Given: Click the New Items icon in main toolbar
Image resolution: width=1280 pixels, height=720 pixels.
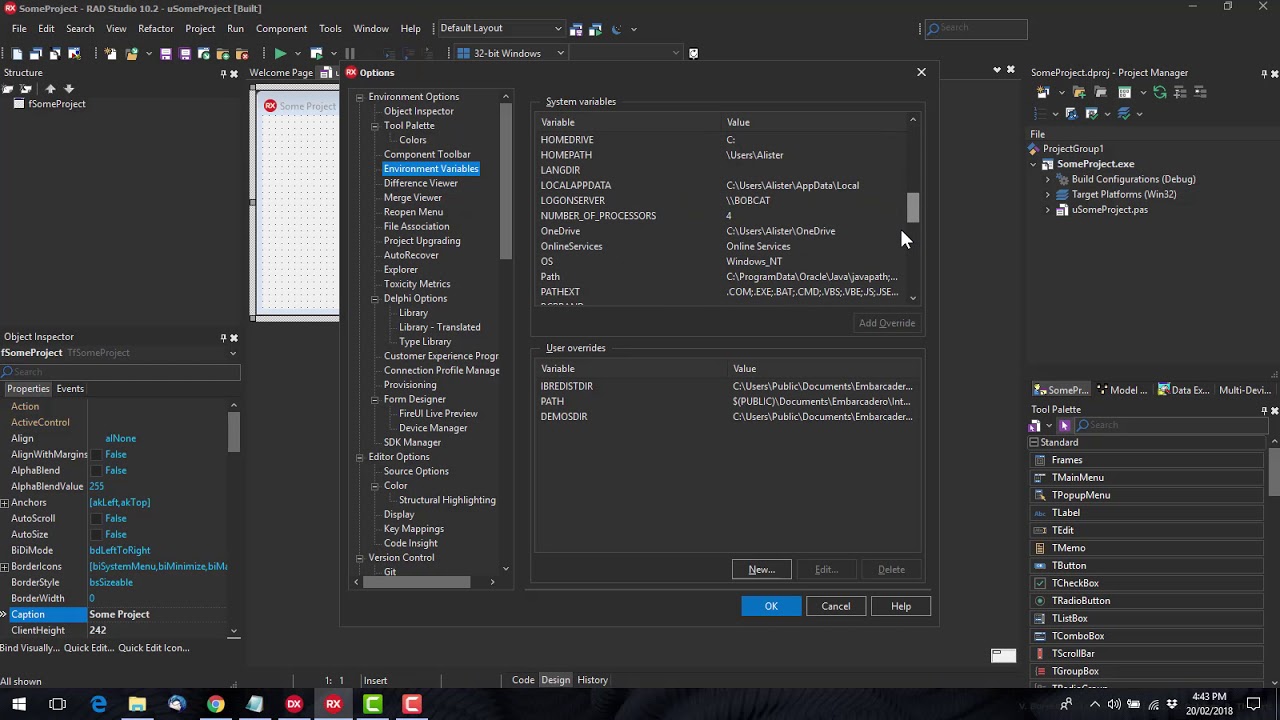Looking at the screenshot, I should pyautogui.click(x=110, y=53).
